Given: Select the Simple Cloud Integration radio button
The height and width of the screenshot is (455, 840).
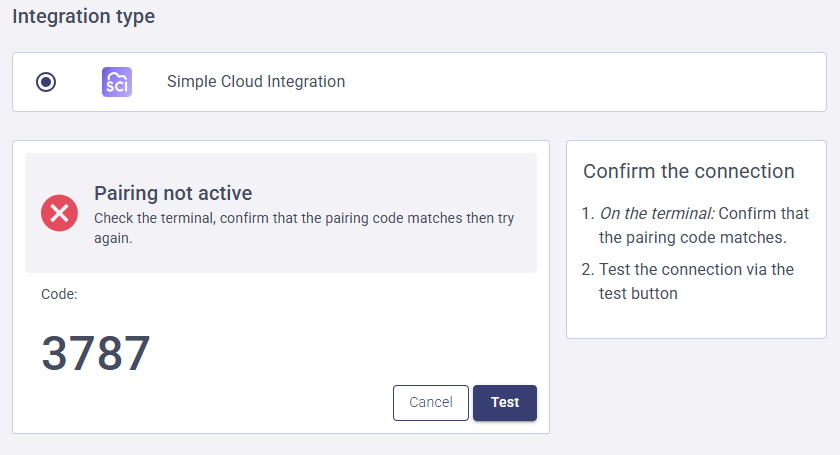Looking at the screenshot, I should 46,82.
